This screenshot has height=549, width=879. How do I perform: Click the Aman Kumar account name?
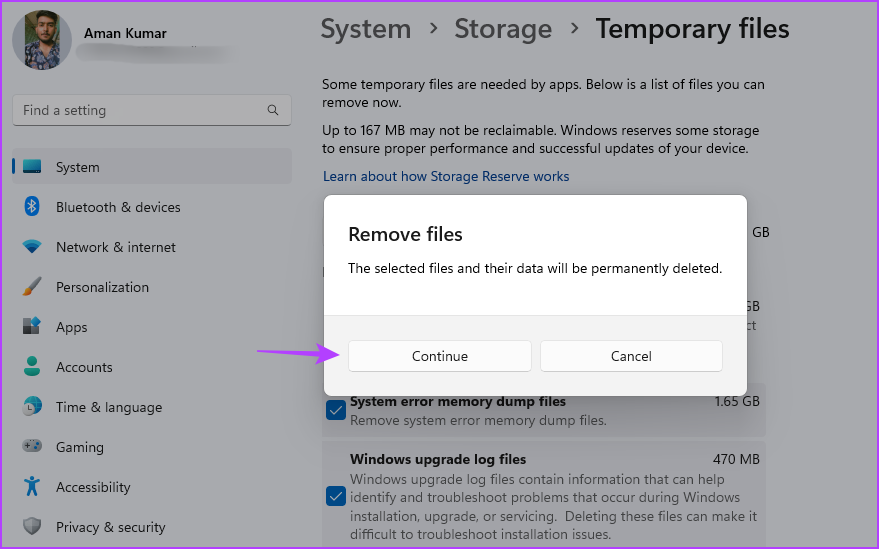click(x=125, y=33)
